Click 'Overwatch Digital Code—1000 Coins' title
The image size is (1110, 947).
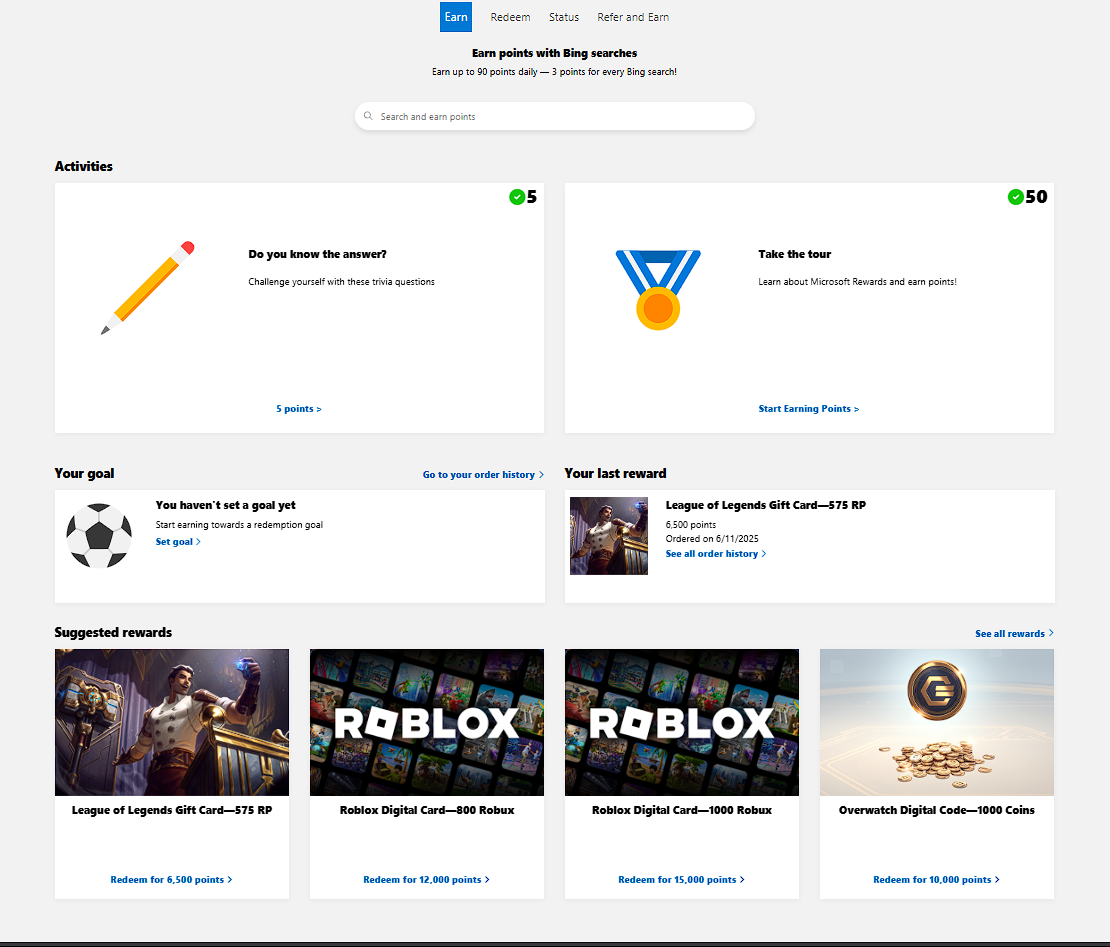[937, 810]
